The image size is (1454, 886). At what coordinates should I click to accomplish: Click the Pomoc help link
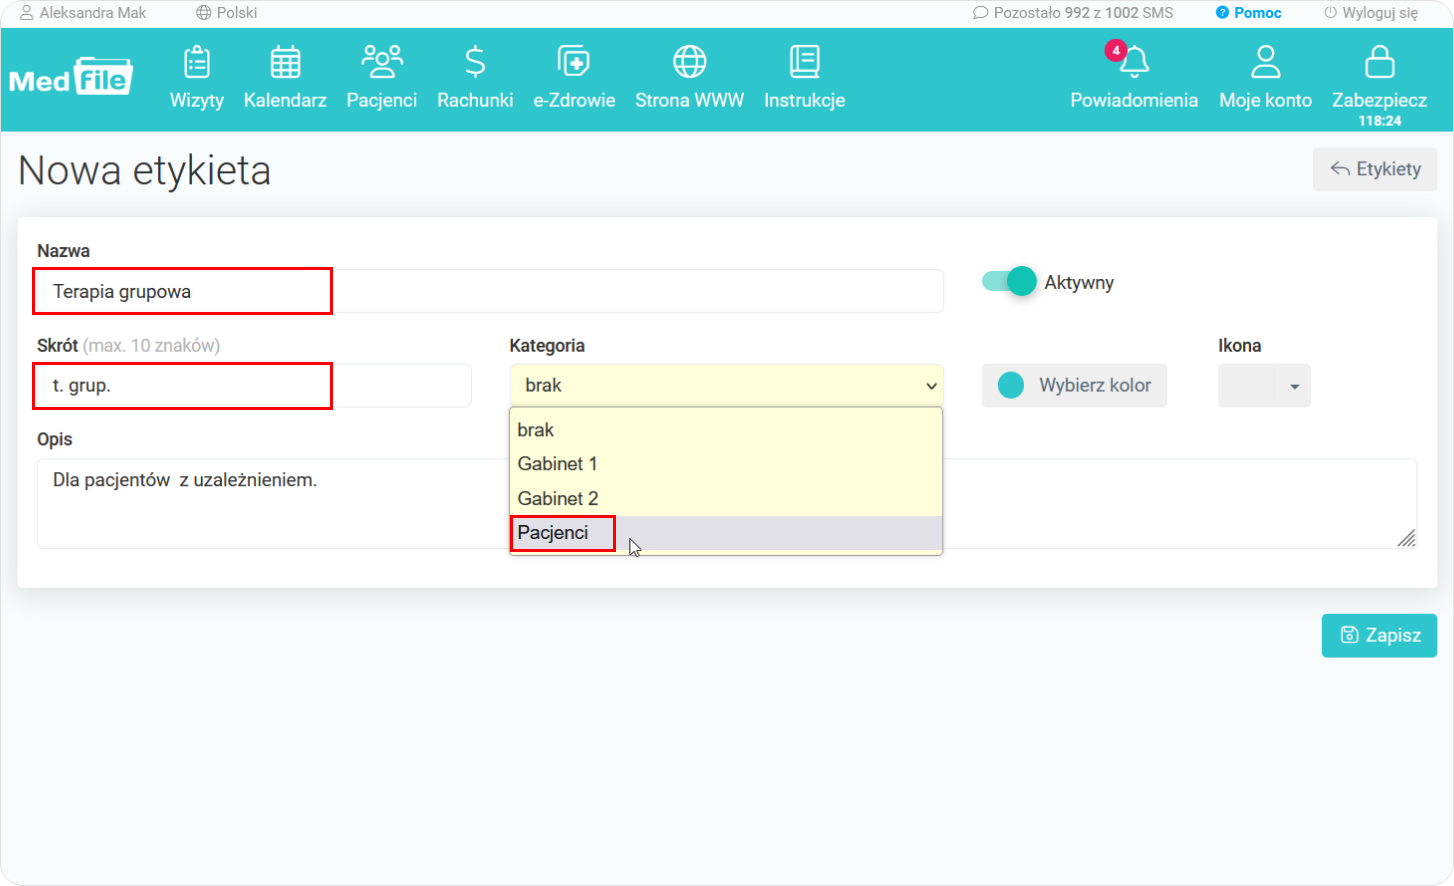(1257, 13)
